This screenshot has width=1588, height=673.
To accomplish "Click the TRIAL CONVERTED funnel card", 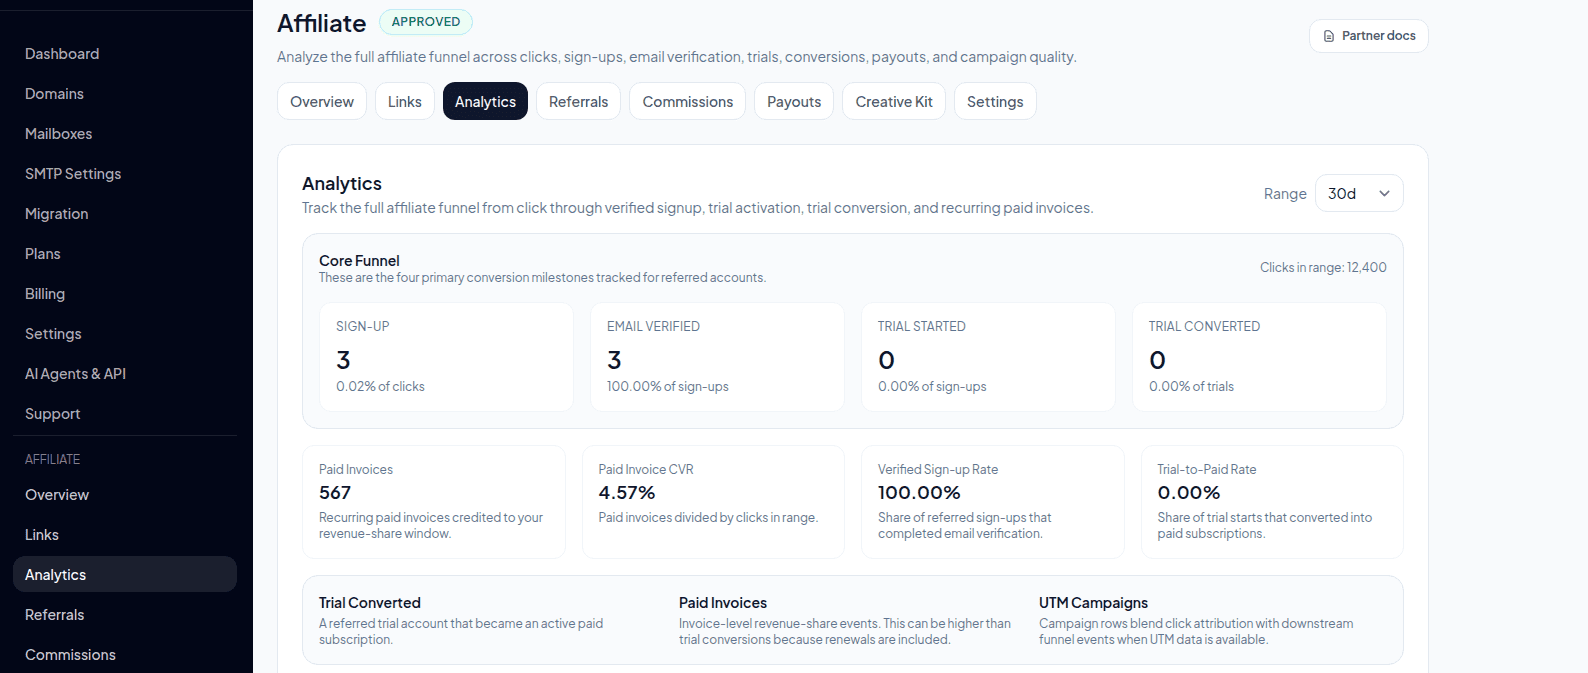I will [1259, 357].
